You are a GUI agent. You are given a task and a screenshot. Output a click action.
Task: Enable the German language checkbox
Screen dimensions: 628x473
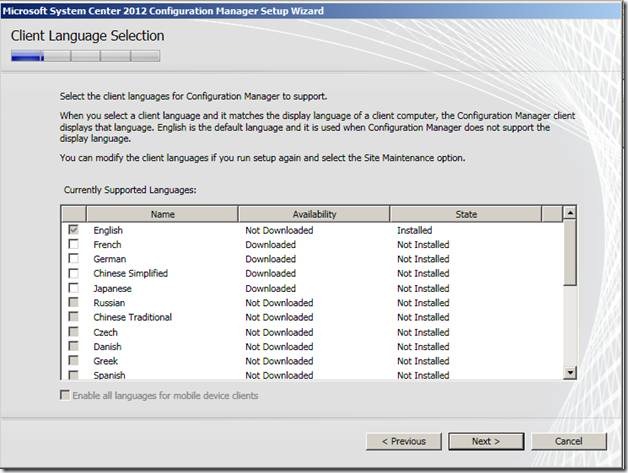73,259
